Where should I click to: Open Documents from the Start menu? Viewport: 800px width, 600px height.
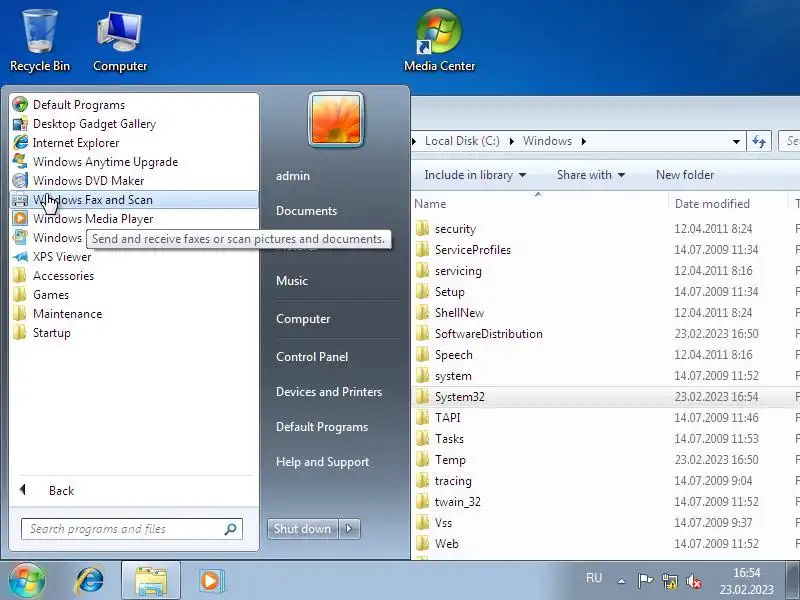point(307,211)
